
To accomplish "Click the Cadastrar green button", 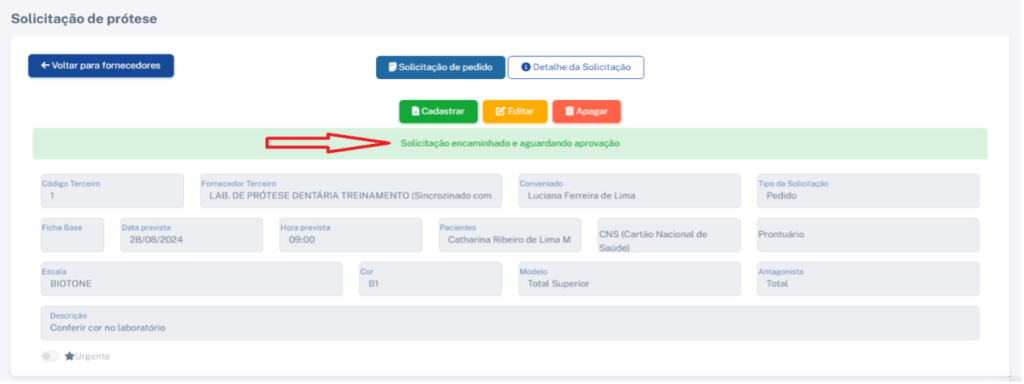I will (438, 112).
